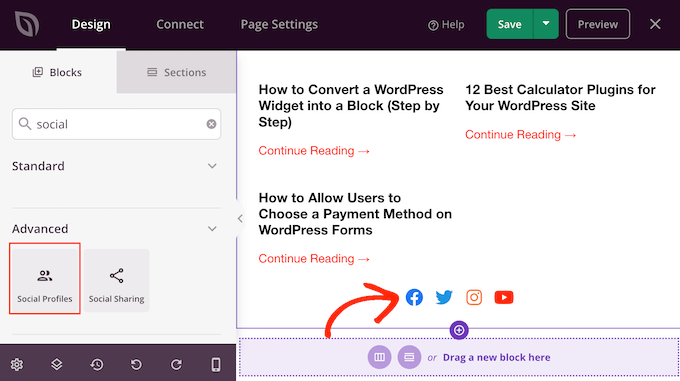
Task: Collapse the left sidebar panel arrow
Action: coord(240,219)
